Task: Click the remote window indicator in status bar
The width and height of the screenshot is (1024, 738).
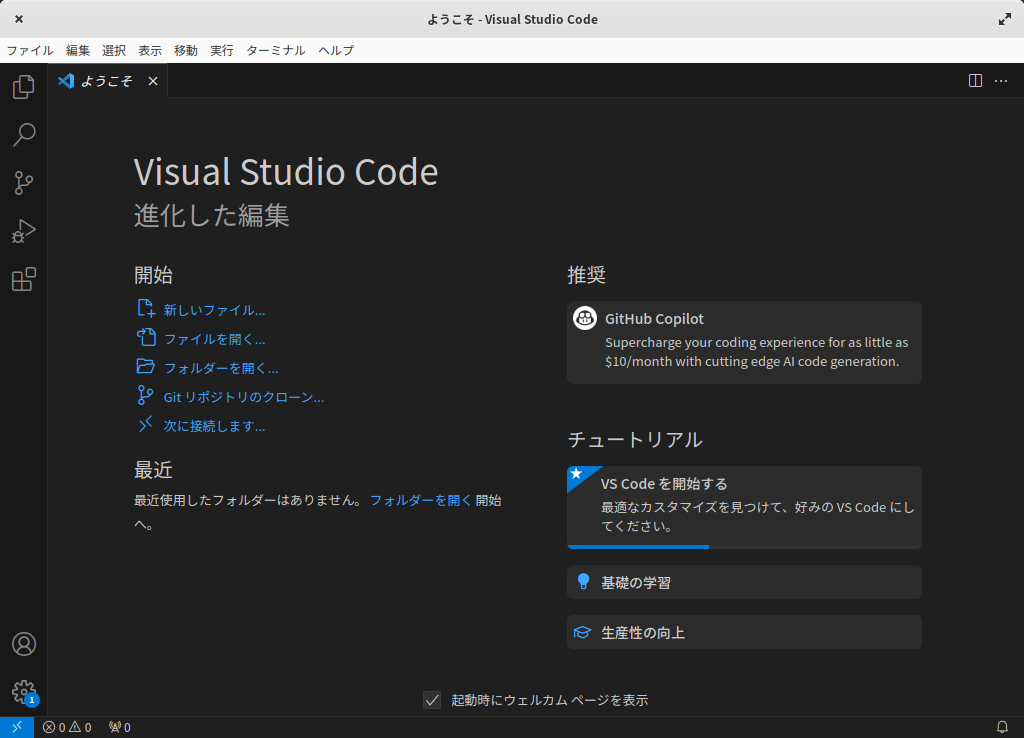Action: point(17,727)
